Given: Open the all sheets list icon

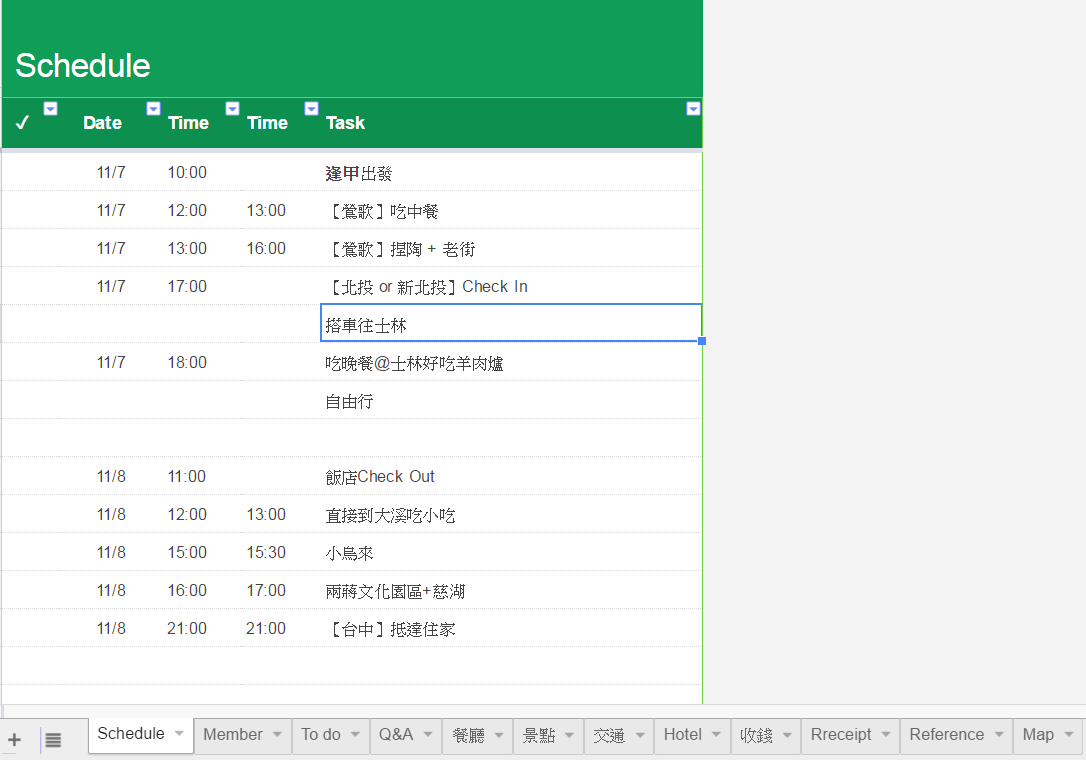Looking at the screenshot, I should coord(53,740).
